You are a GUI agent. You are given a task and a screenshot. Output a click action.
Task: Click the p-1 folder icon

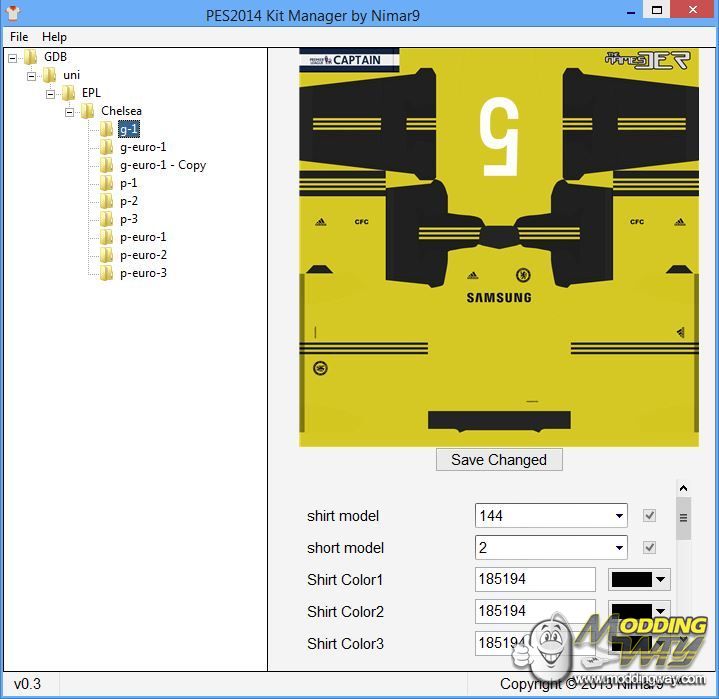(x=106, y=183)
